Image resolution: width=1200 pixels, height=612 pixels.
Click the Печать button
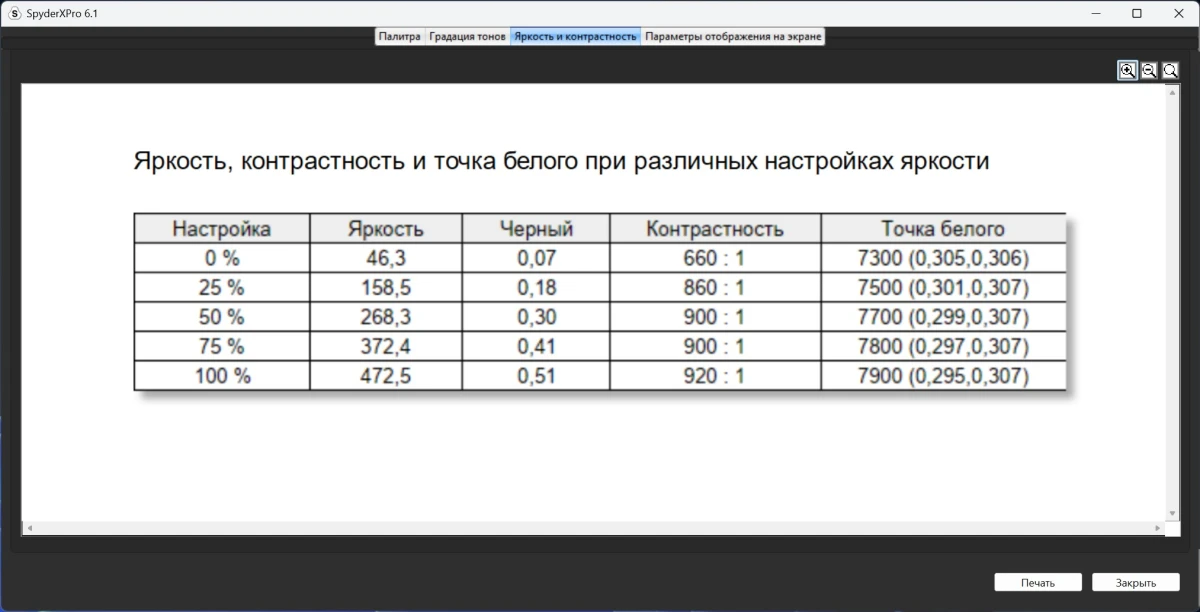pos(1038,582)
